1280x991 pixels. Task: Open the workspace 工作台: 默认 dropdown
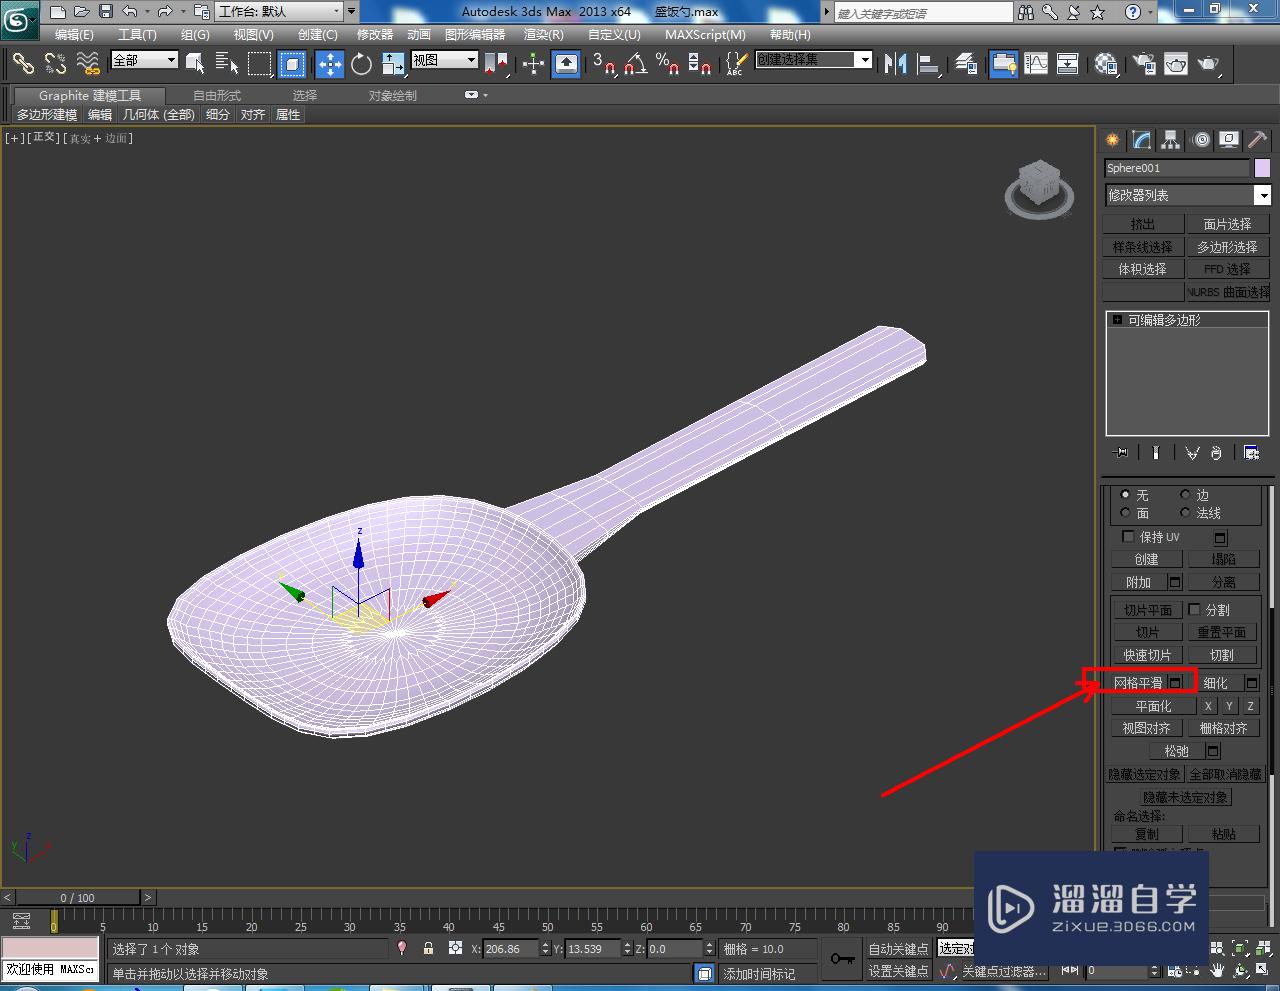pyautogui.click(x=280, y=12)
